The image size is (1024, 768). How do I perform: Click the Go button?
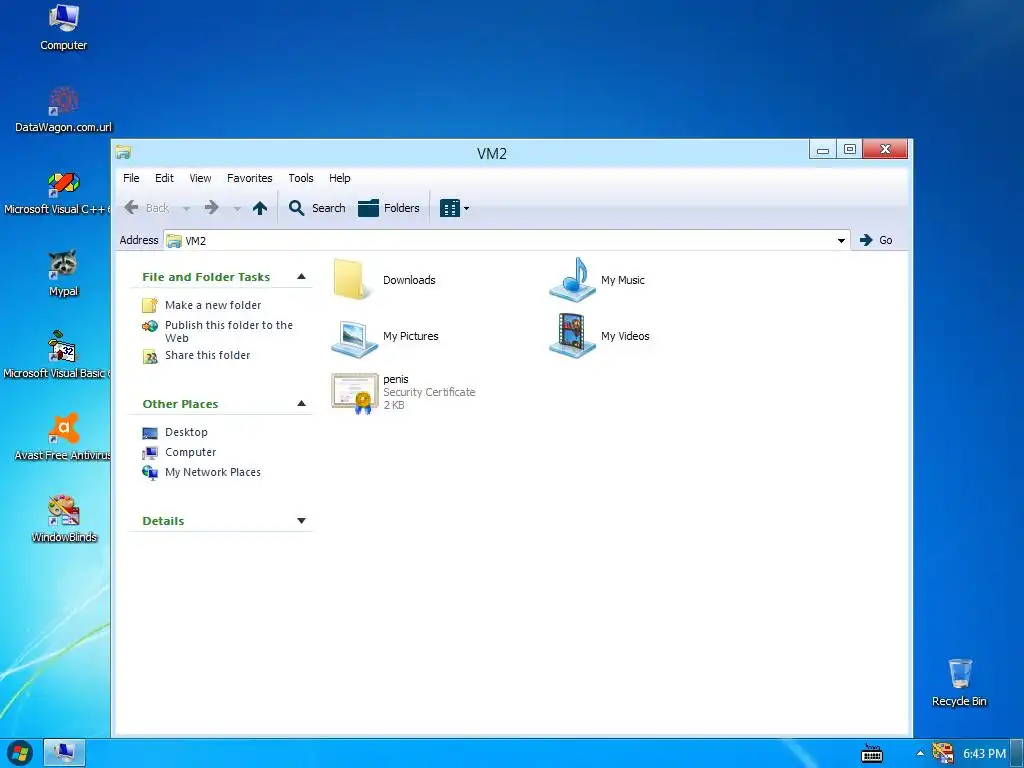pos(876,240)
